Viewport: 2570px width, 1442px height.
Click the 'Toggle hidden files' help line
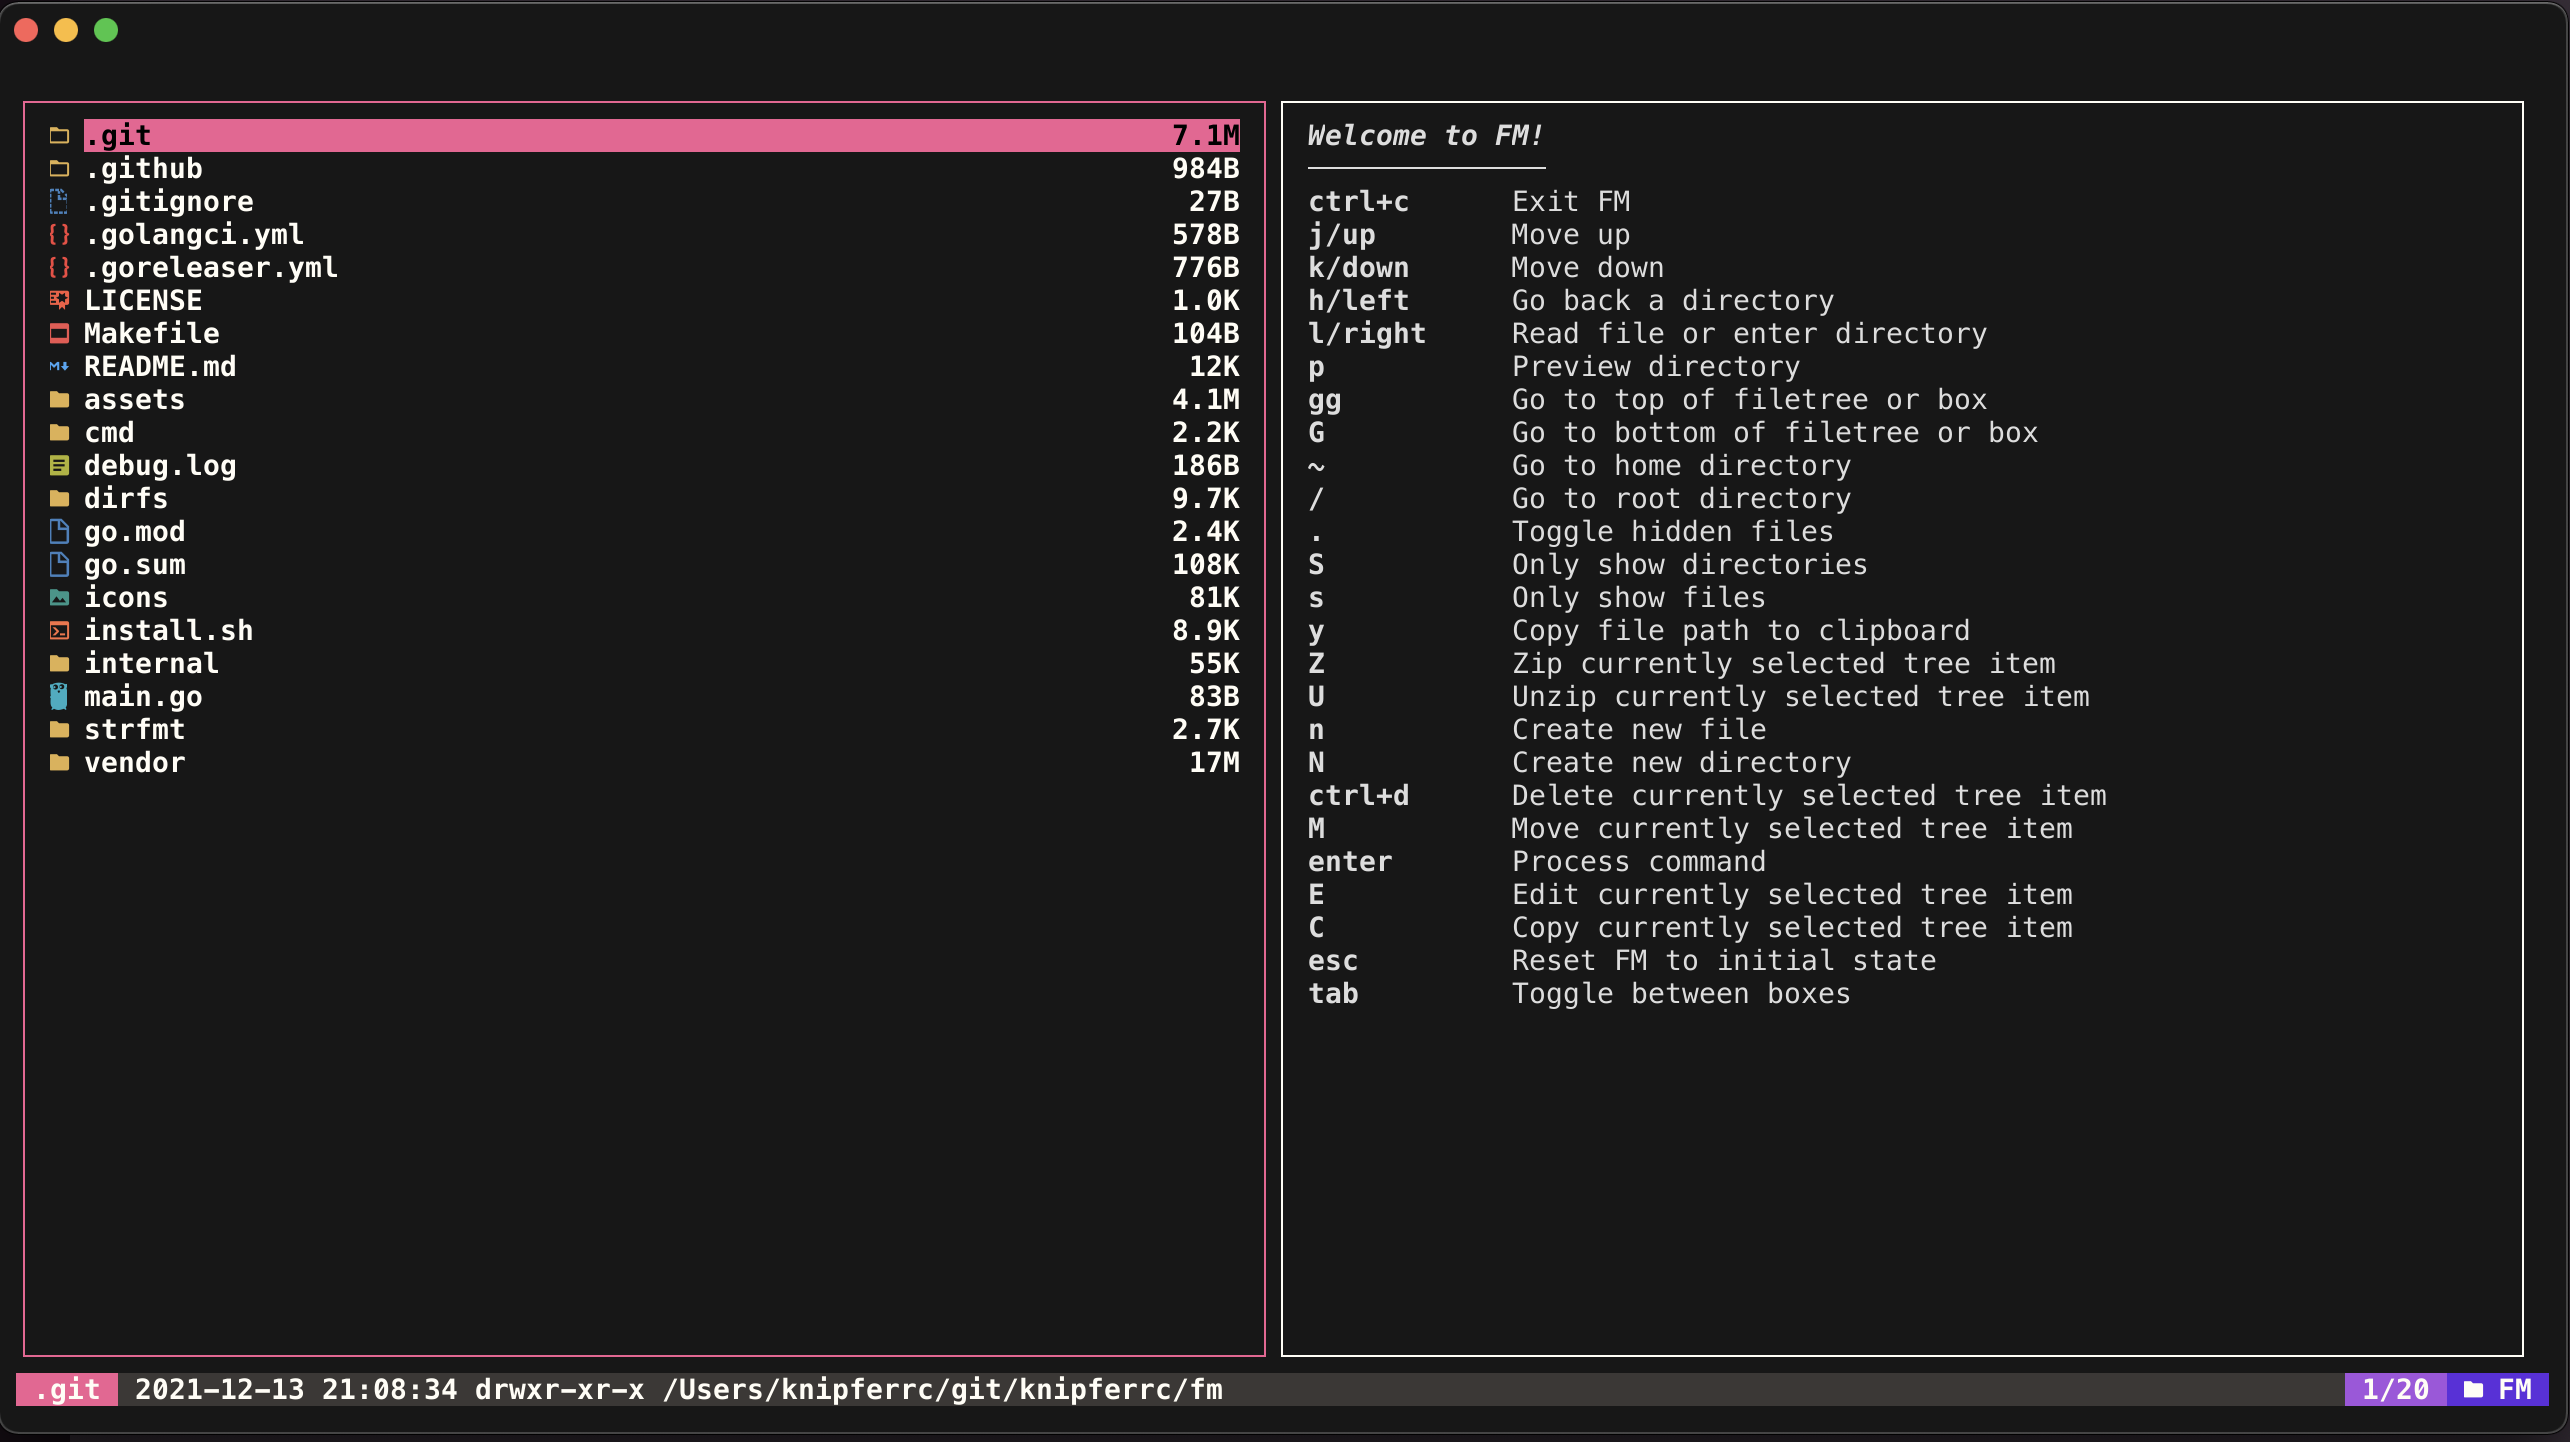(x=1671, y=531)
